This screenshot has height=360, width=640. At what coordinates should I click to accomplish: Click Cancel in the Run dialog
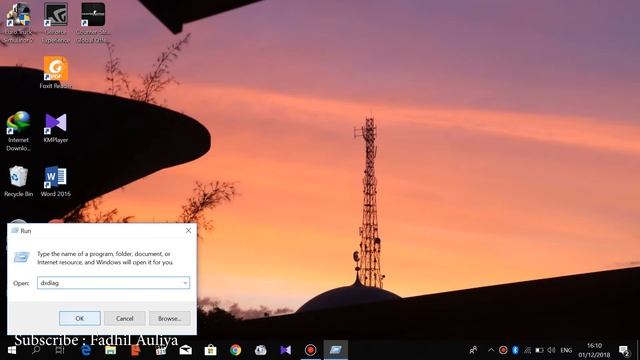click(124, 318)
